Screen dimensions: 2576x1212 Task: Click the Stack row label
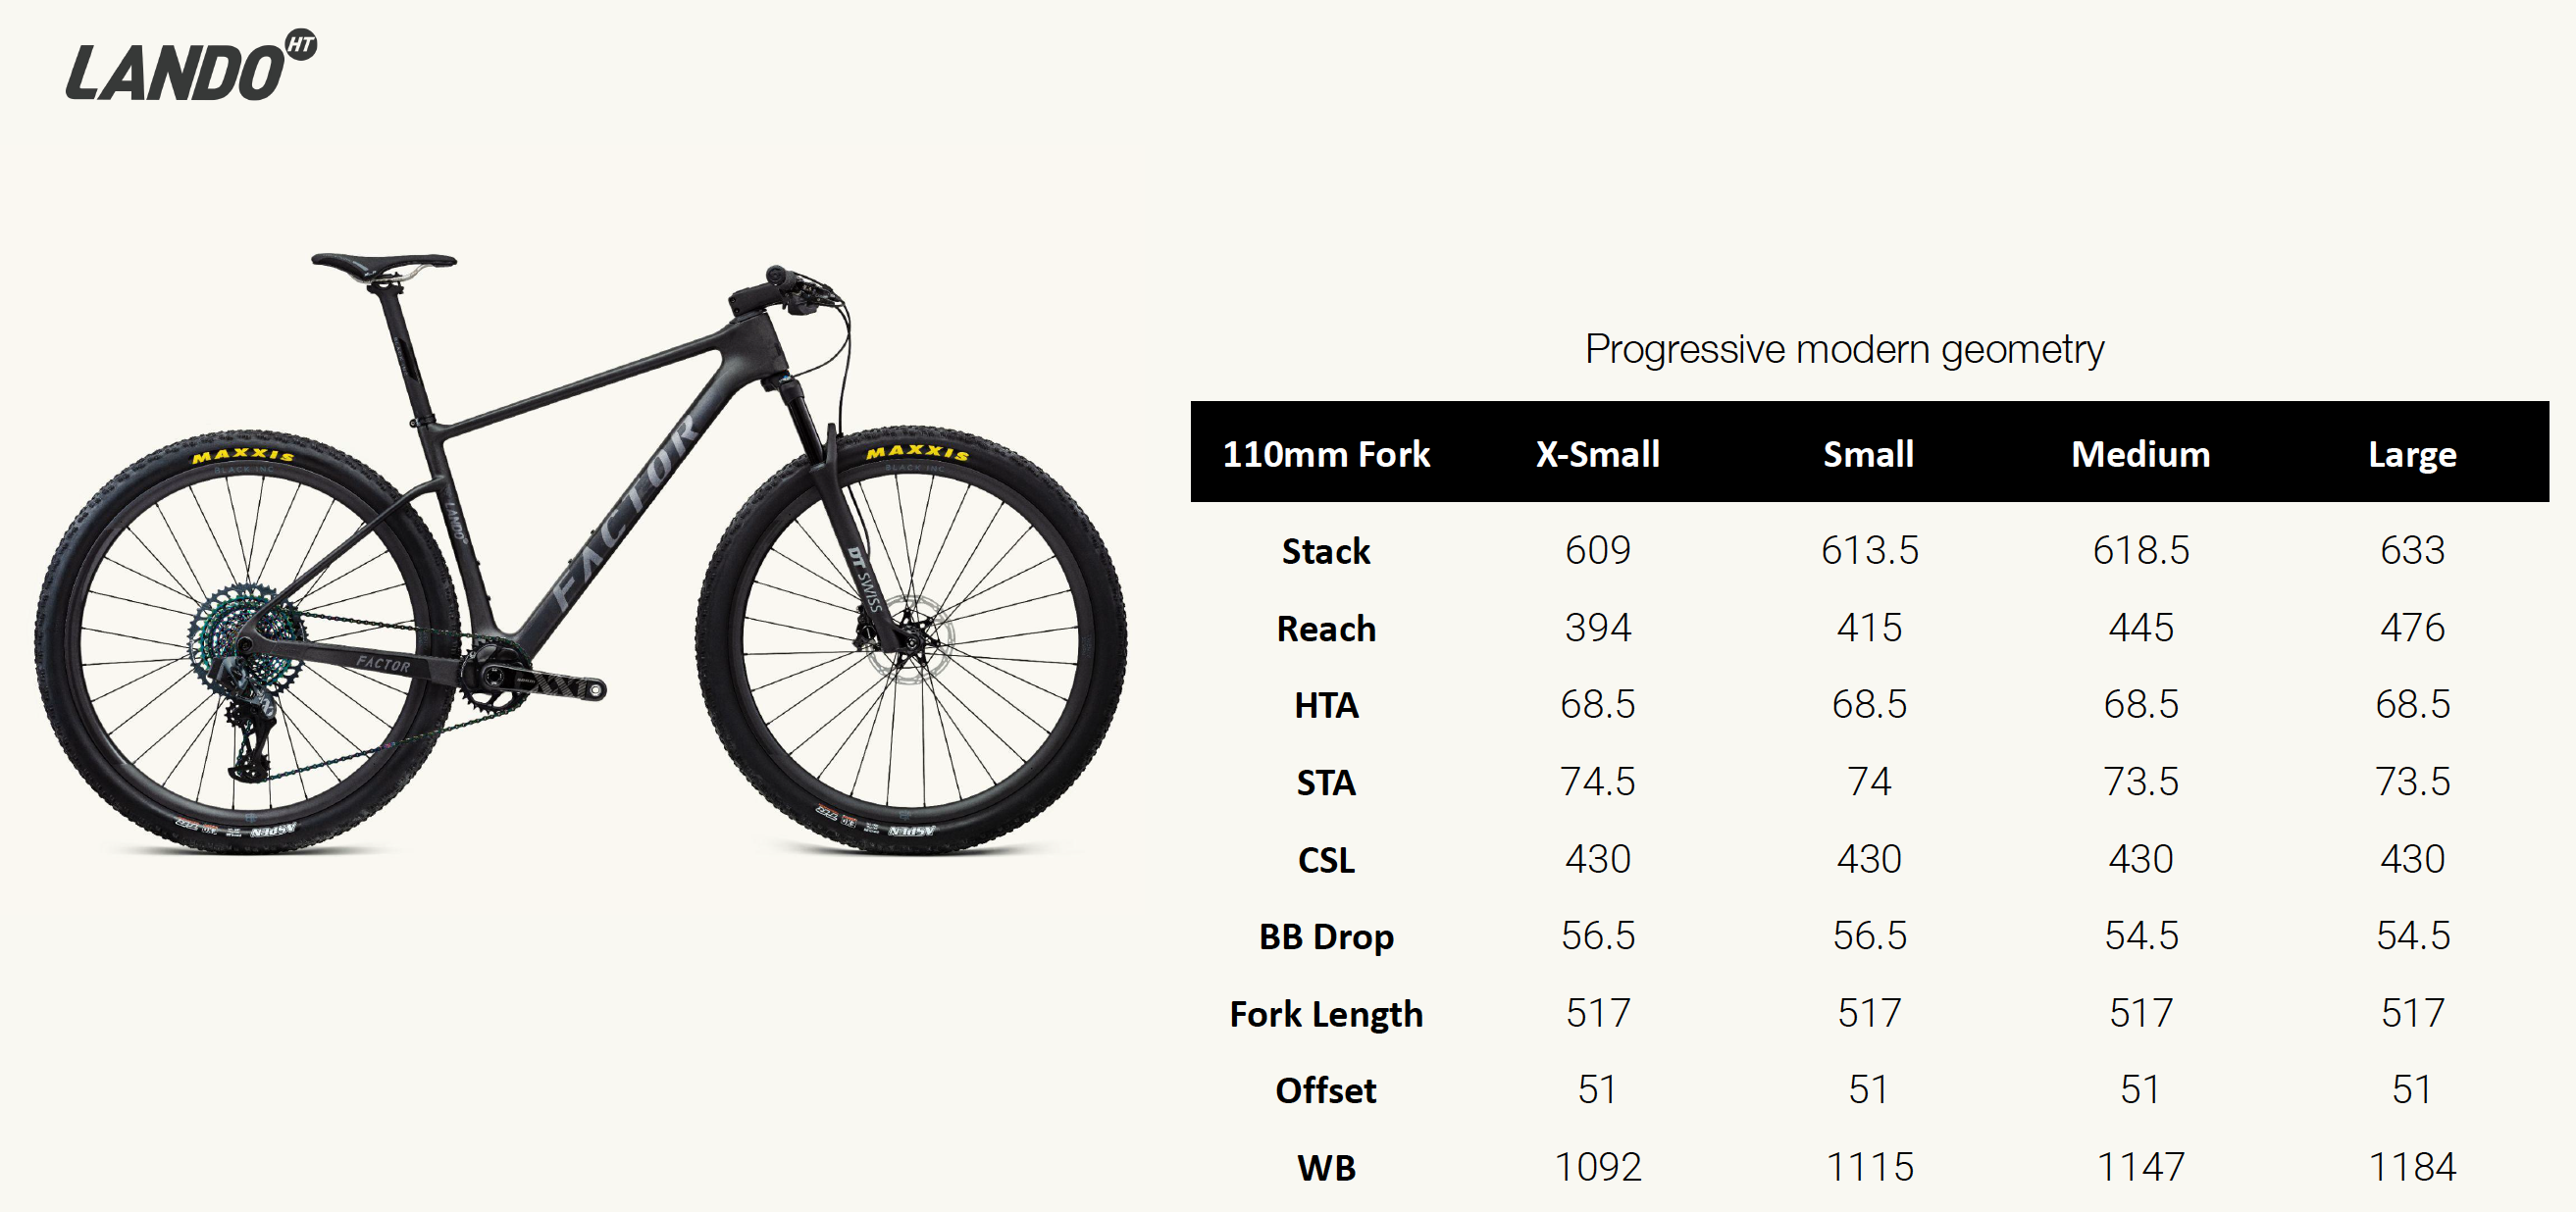1326,551
